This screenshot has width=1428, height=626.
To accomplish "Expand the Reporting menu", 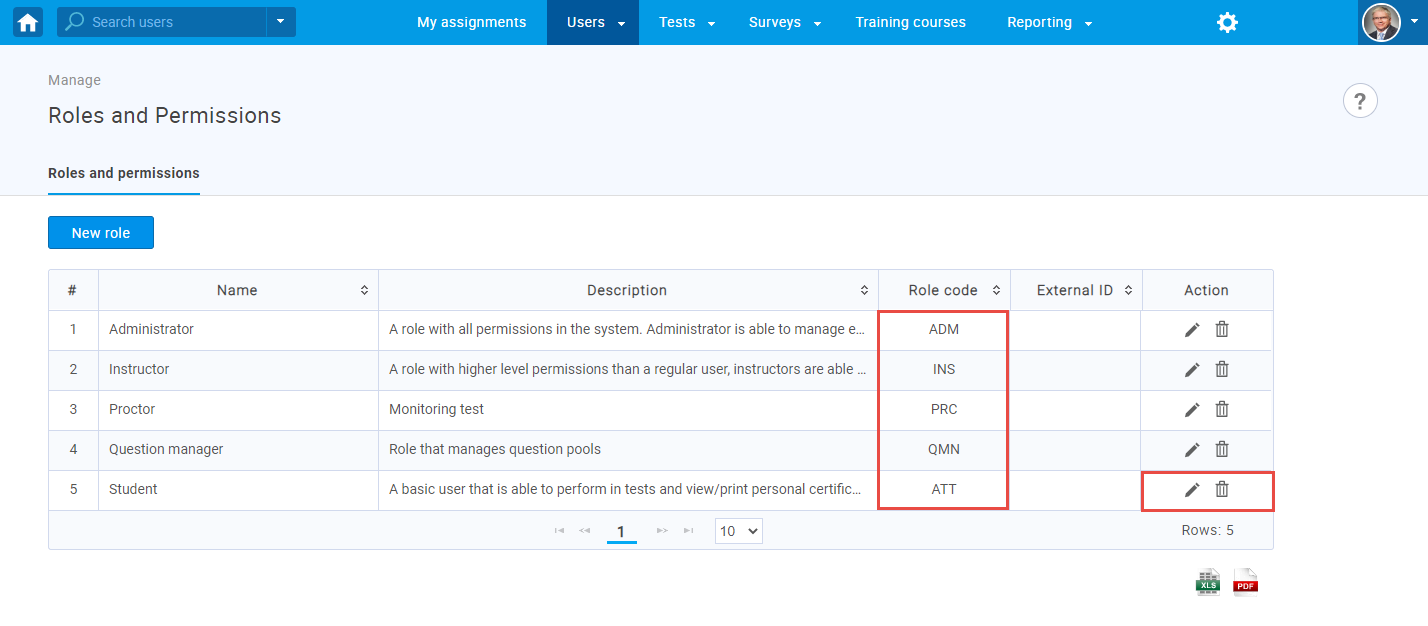I will pyautogui.click(x=1049, y=22).
